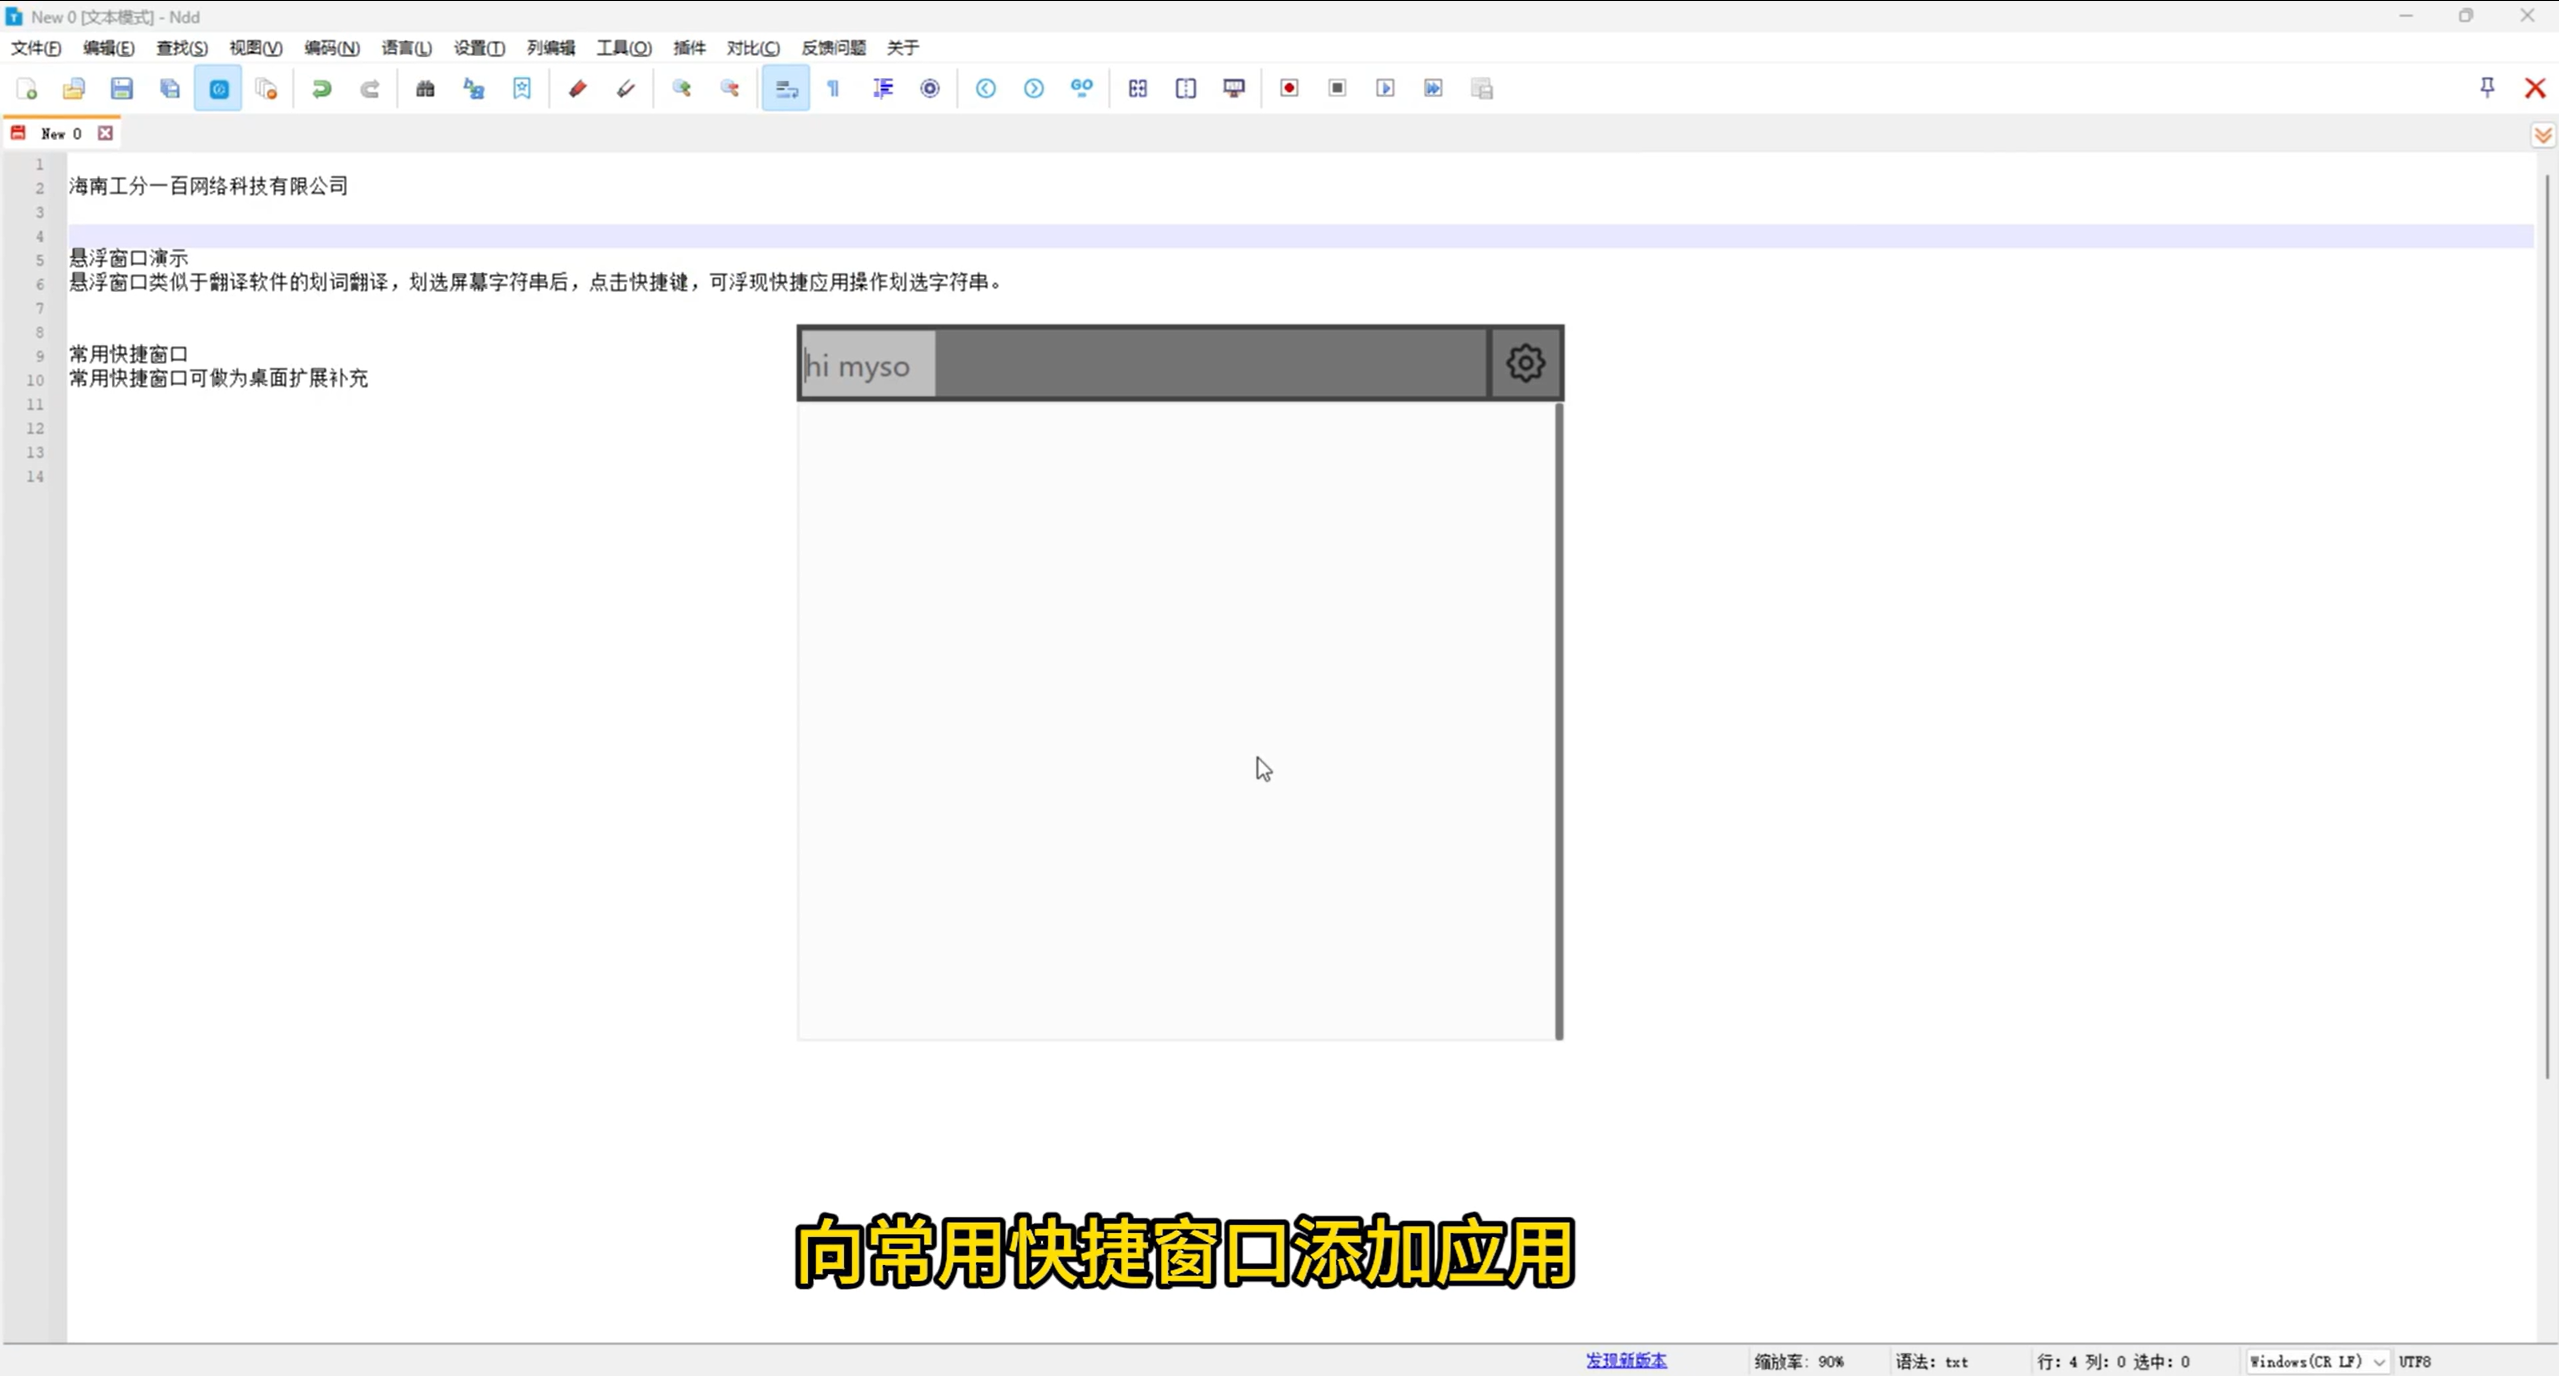Image resolution: width=2559 pixels, height=1376 pixels.
Task: Click the 发现新版本 link in status bar
Action: point(1626,1360)
